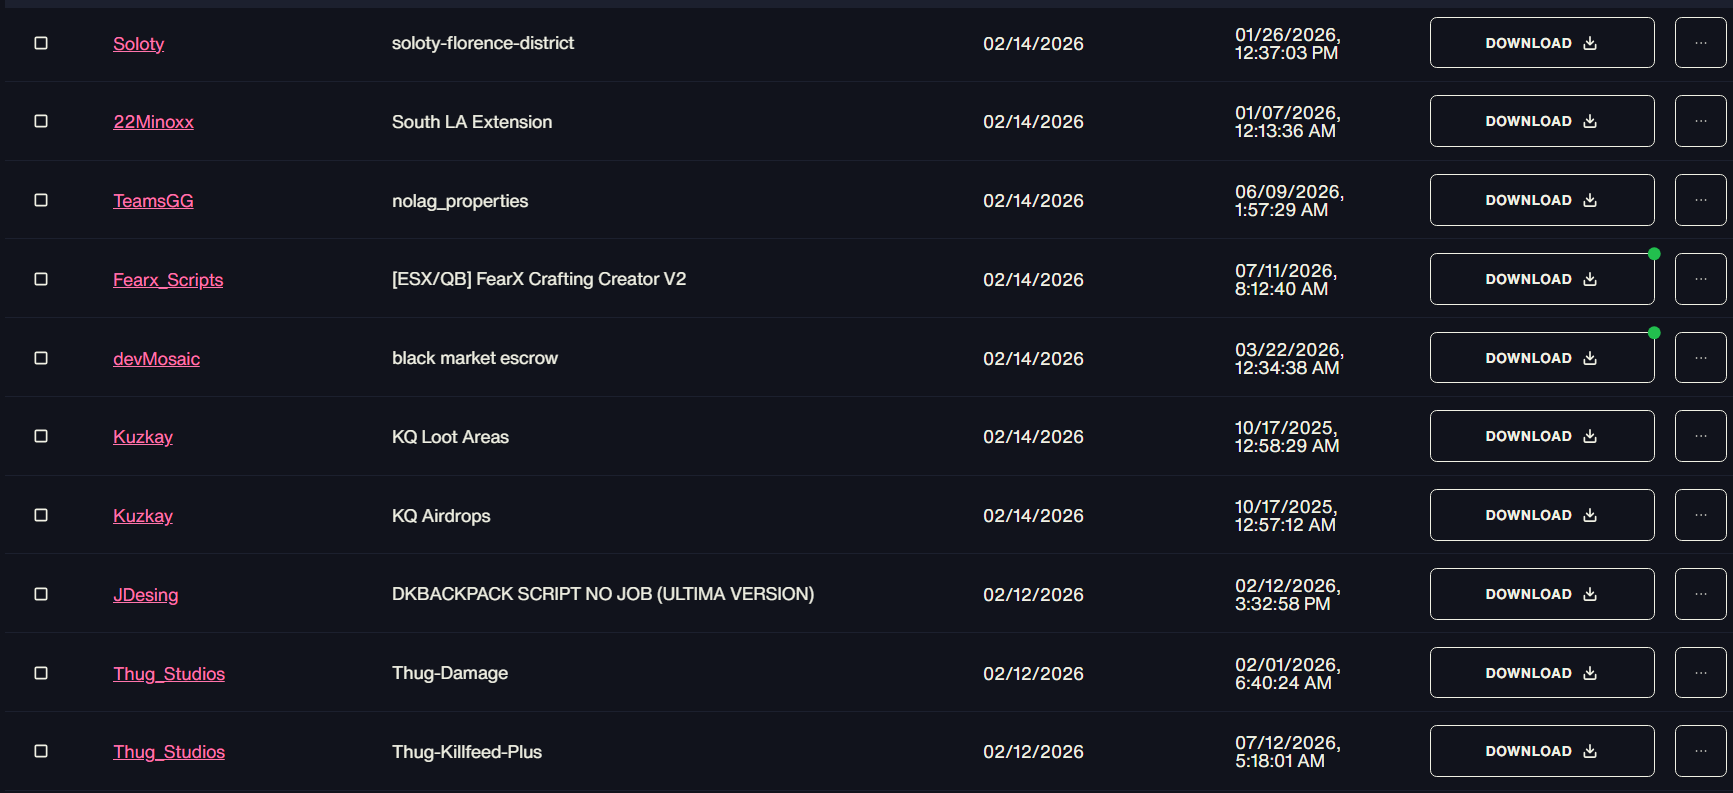Select the checkbox for the Thug-Killfeed-Plus row
Screen dimensions: 1733x793
click(41, 751)
